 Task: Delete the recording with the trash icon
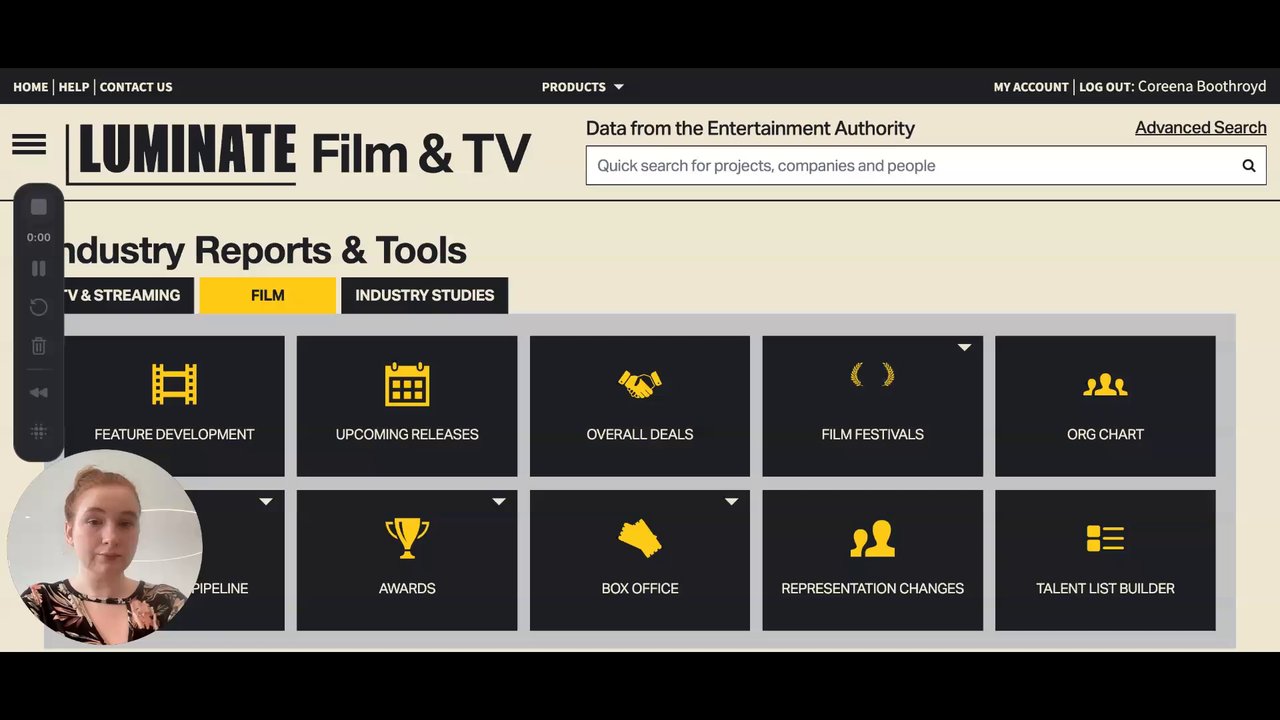pyautogui.click(x=39, y=346)
